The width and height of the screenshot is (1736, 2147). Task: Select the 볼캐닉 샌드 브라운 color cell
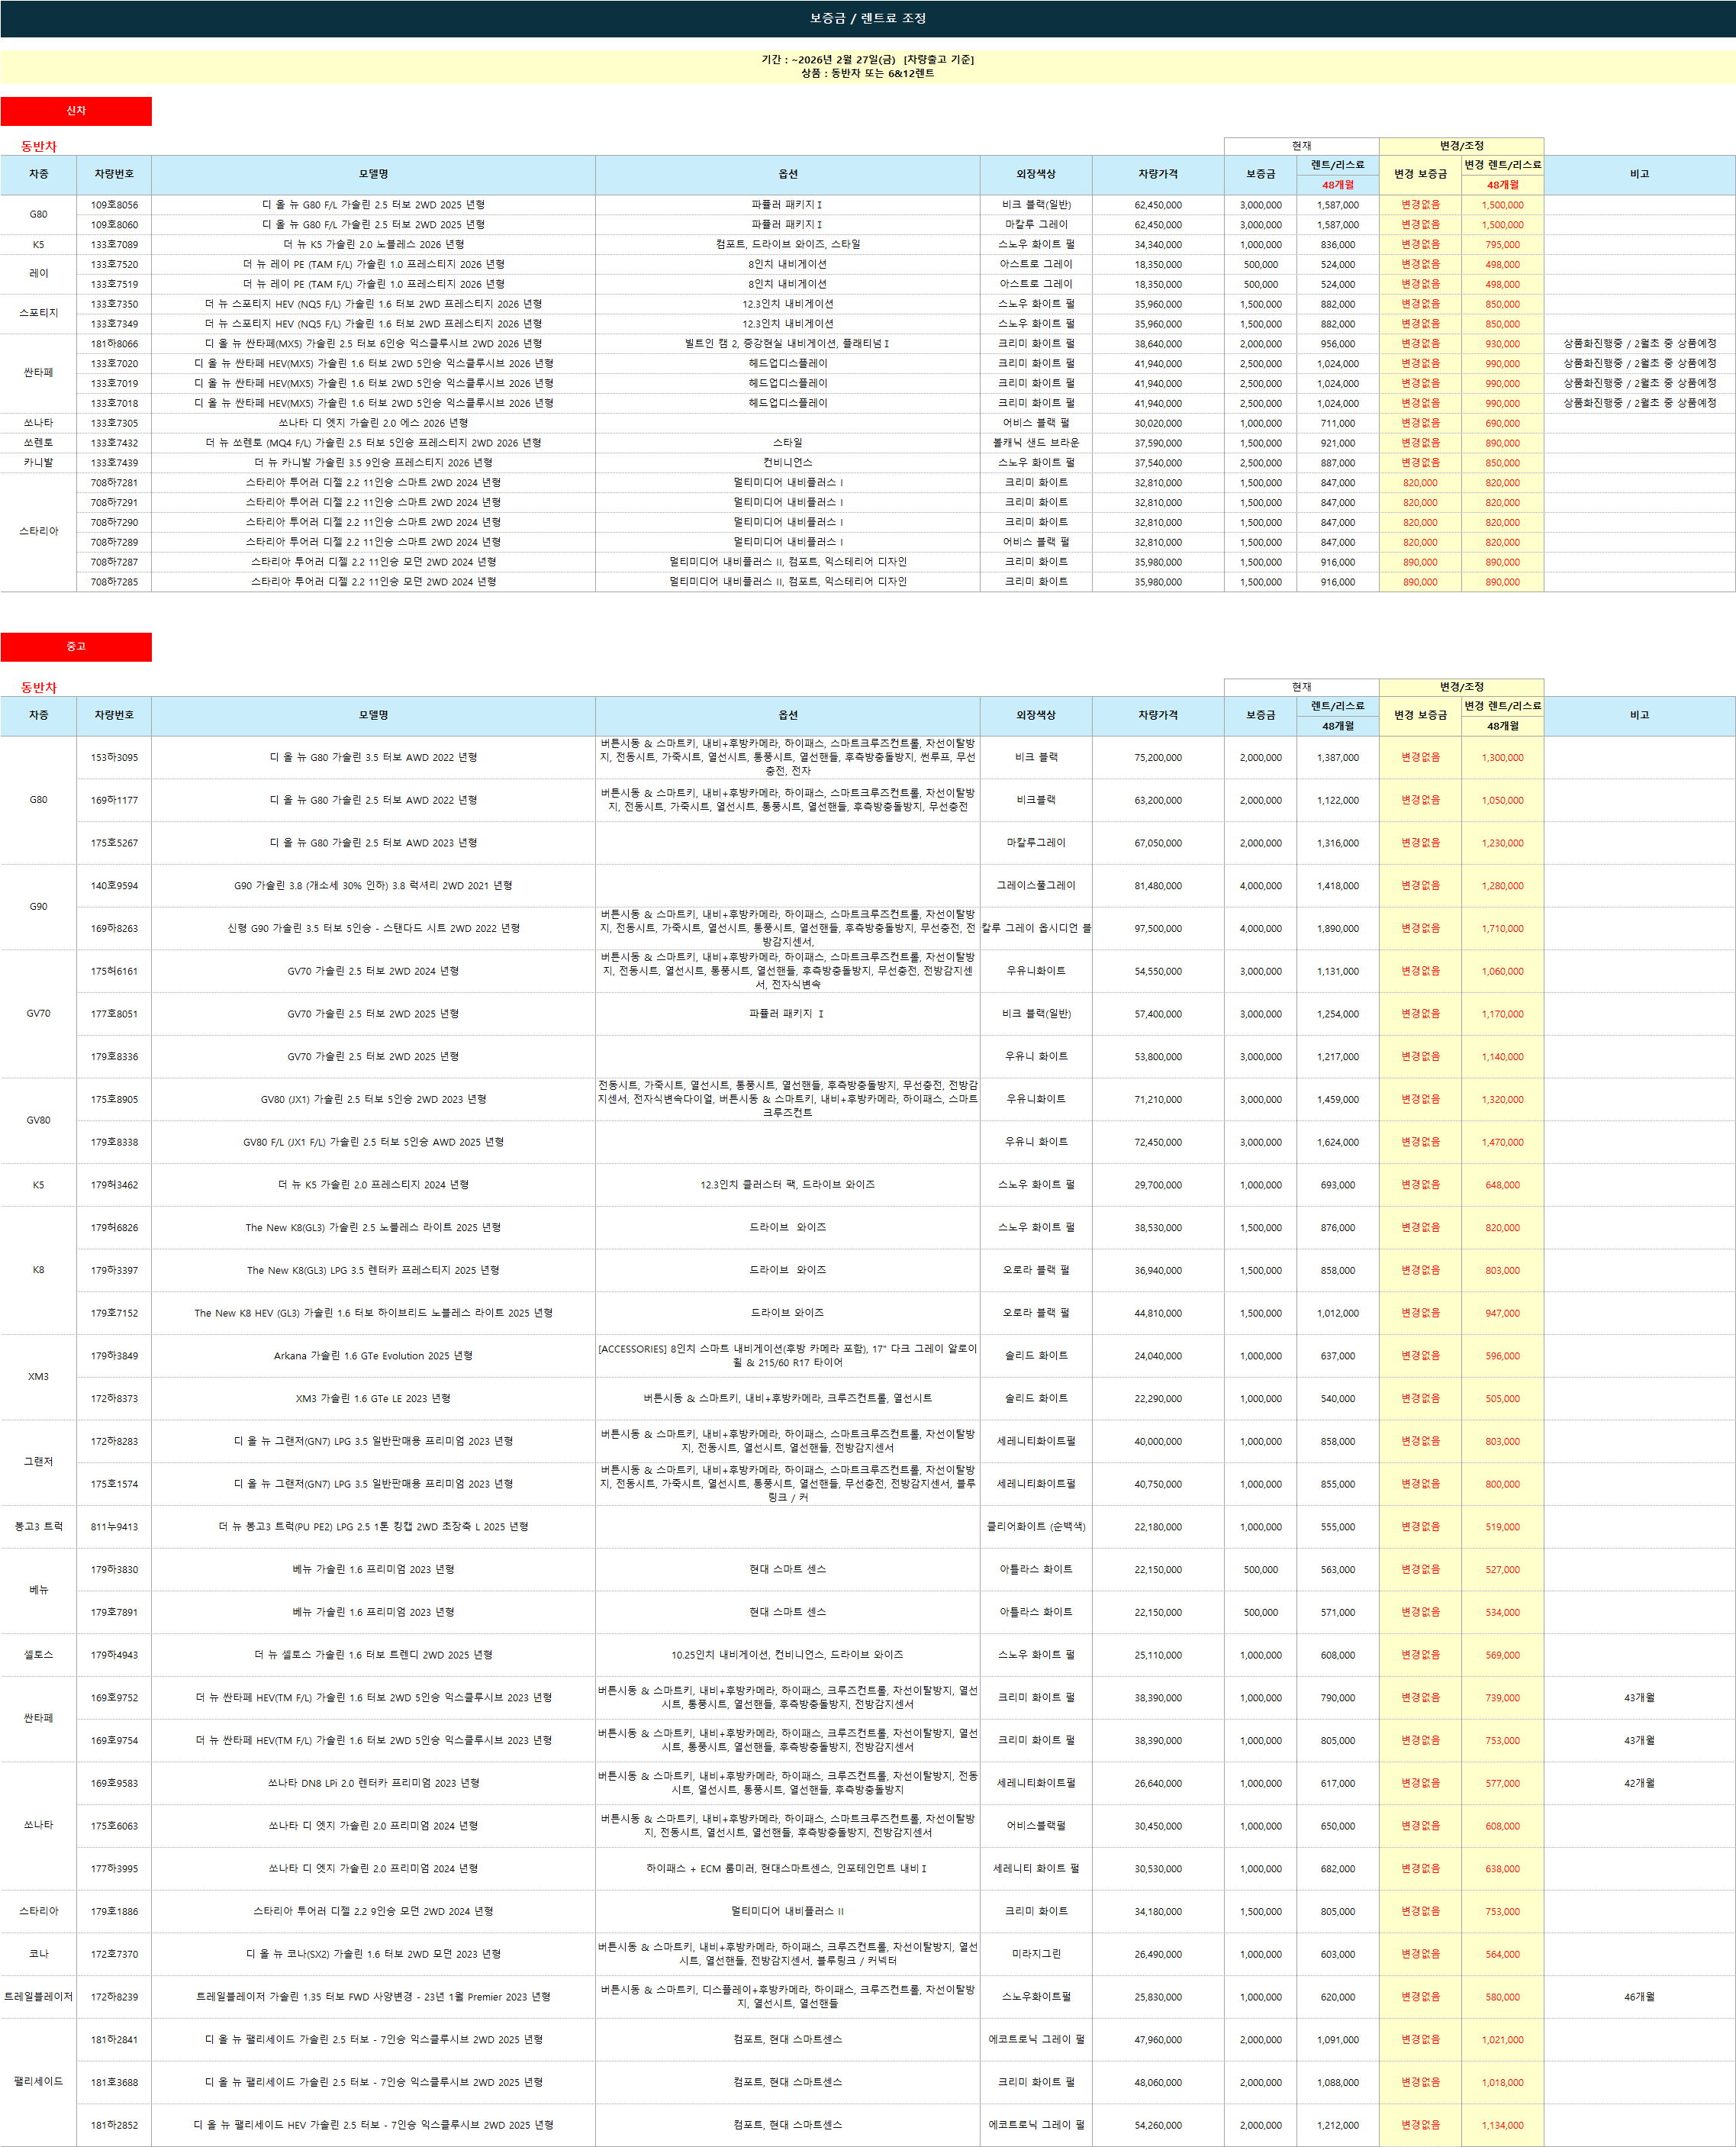(x=1035, y=443)
